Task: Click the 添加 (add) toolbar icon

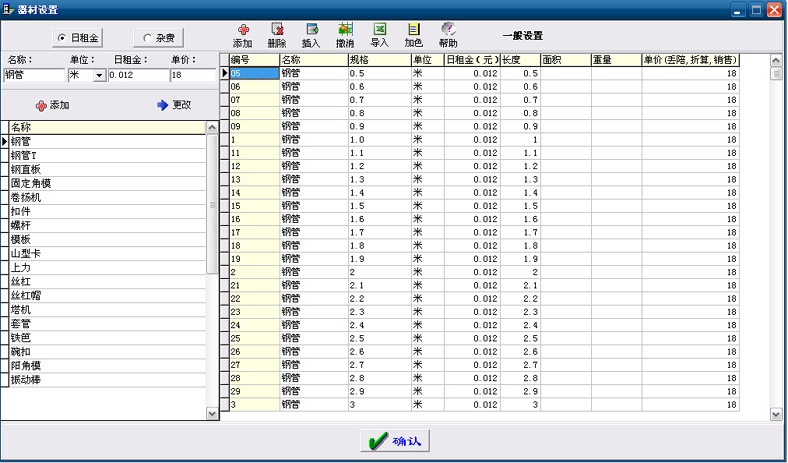Action: (242, 35)
